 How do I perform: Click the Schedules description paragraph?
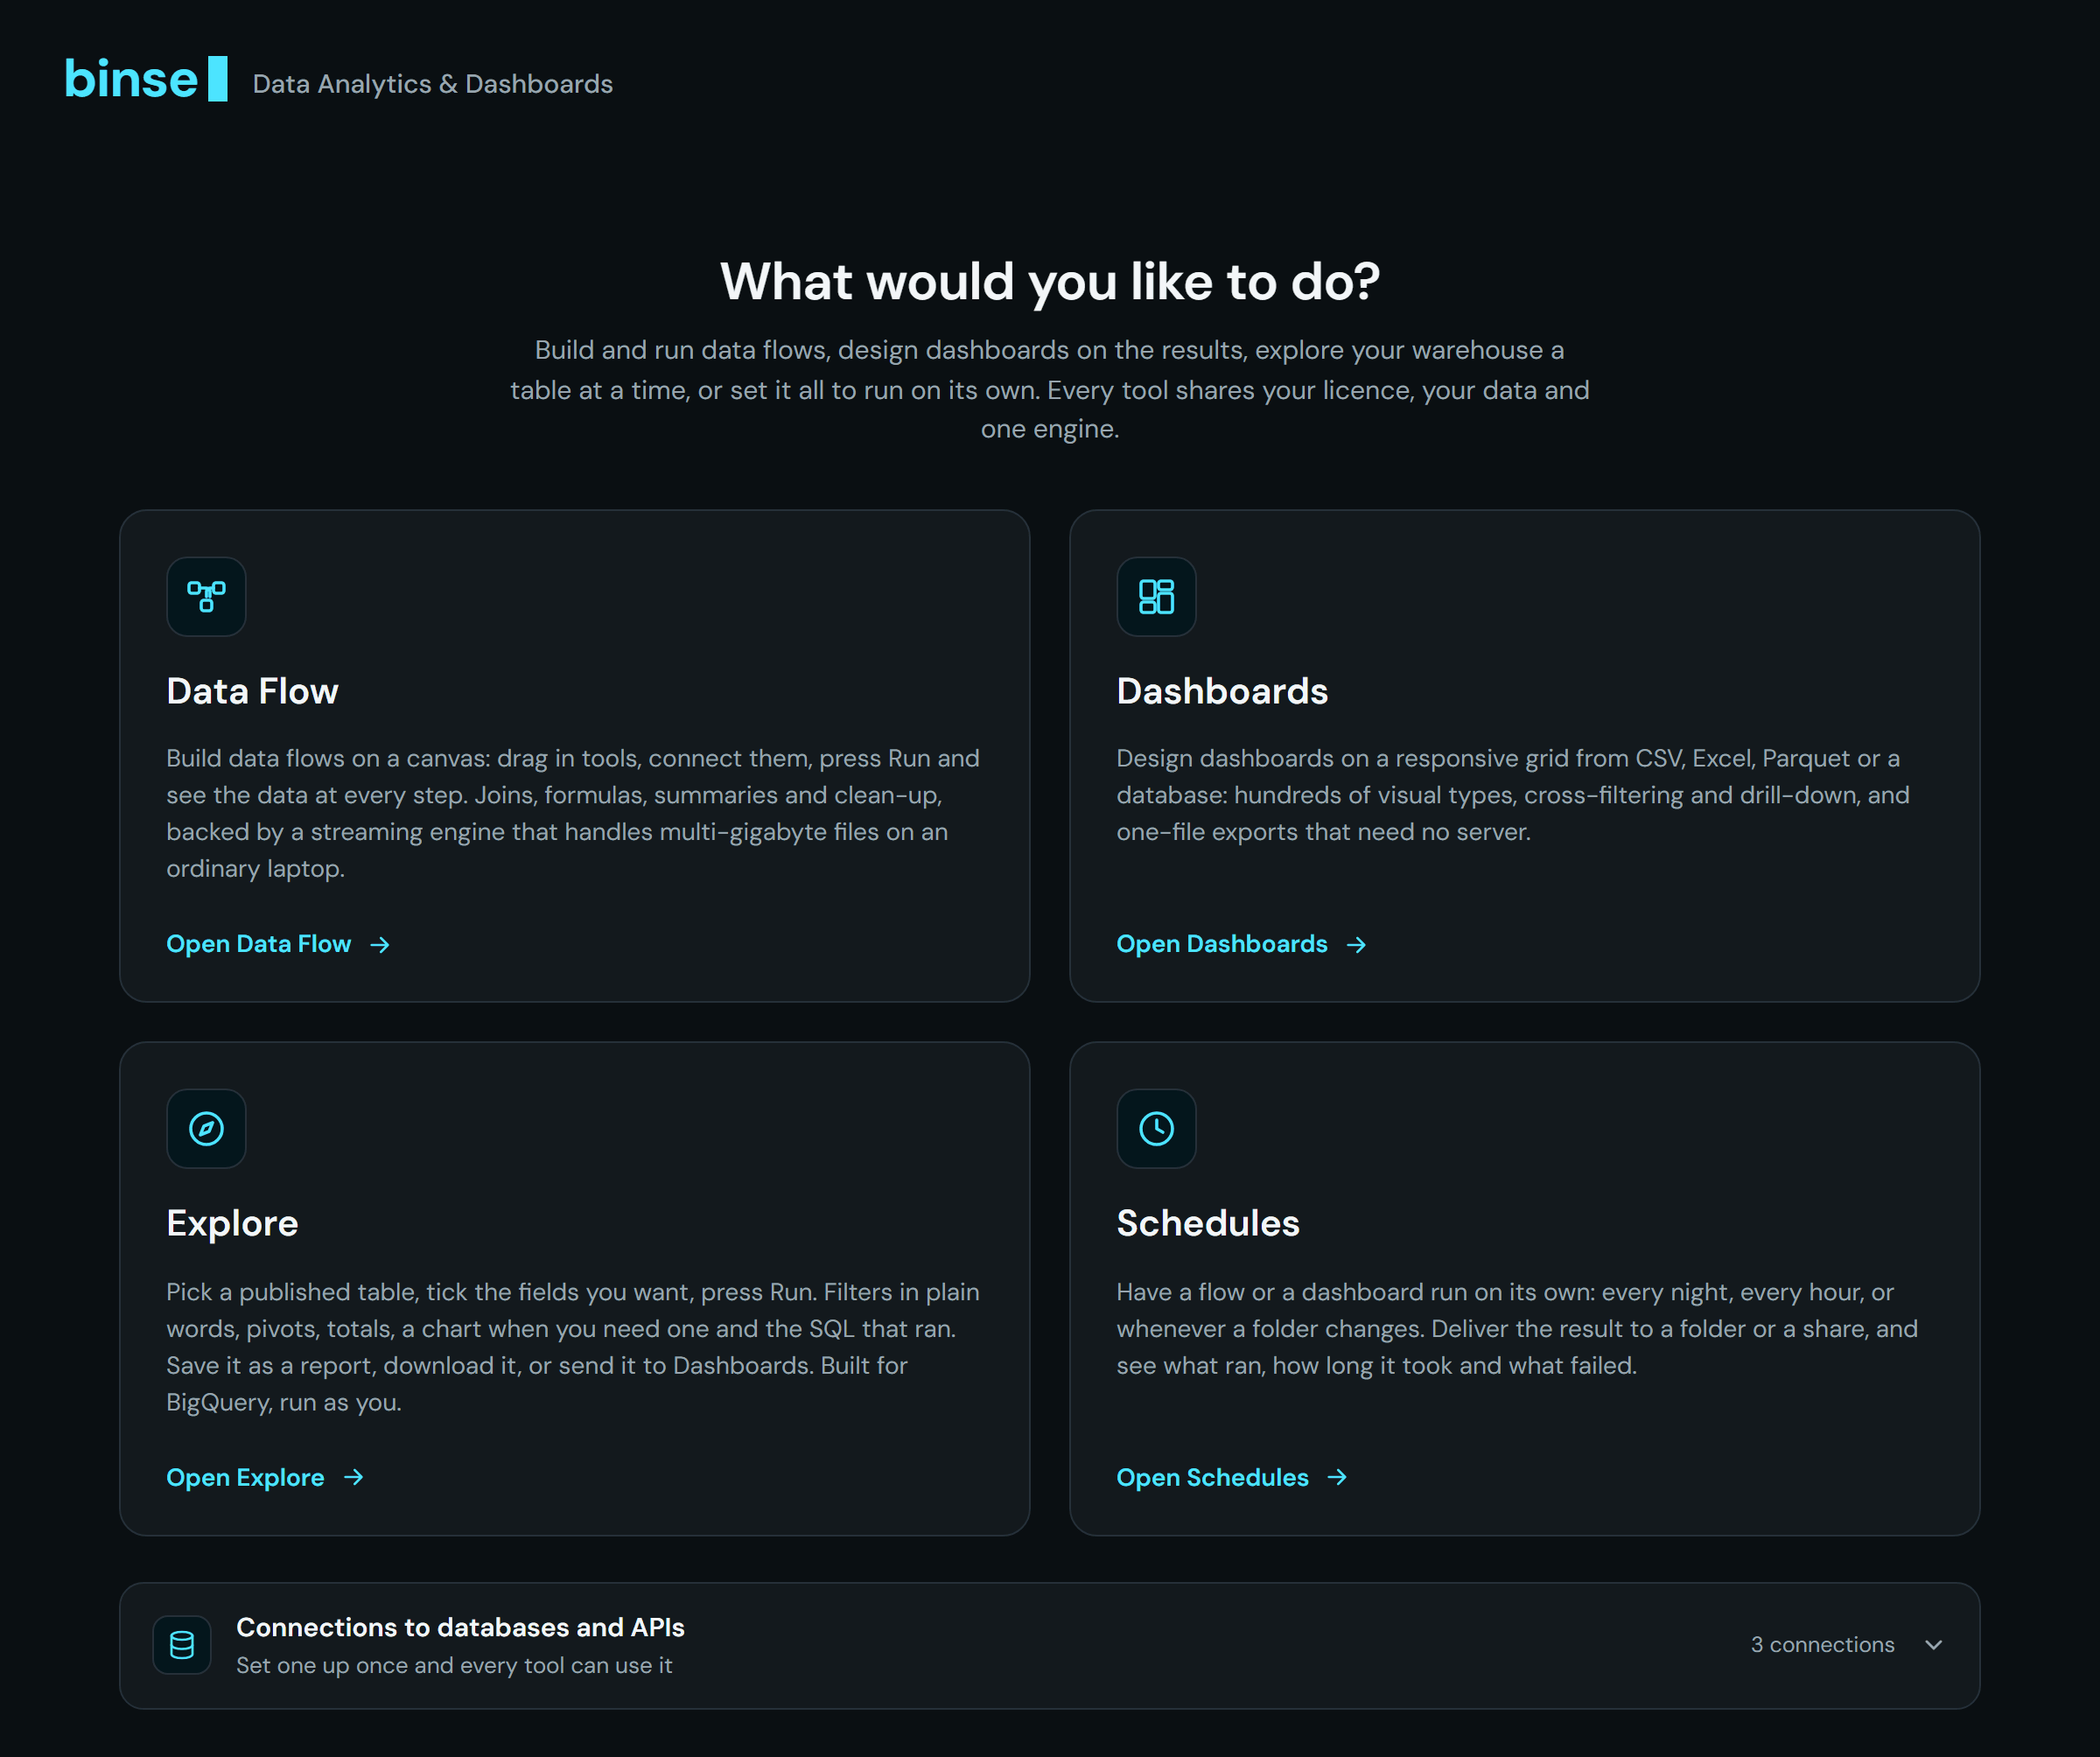1517,1329
